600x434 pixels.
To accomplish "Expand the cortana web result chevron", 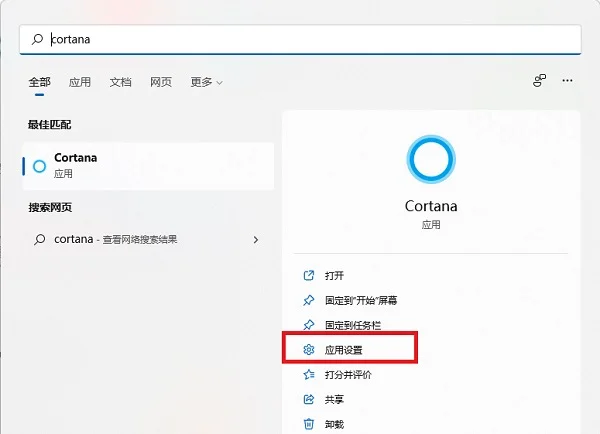I will tap(256, 240).
